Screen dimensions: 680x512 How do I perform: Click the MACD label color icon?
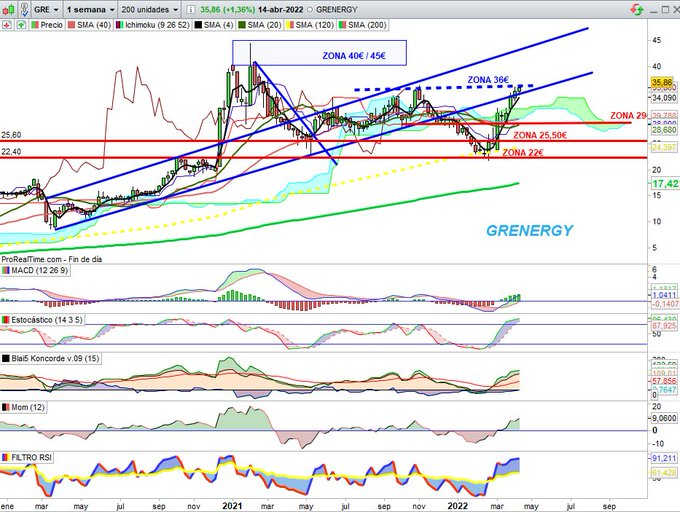pyautogui.click(x=6, y=271)
